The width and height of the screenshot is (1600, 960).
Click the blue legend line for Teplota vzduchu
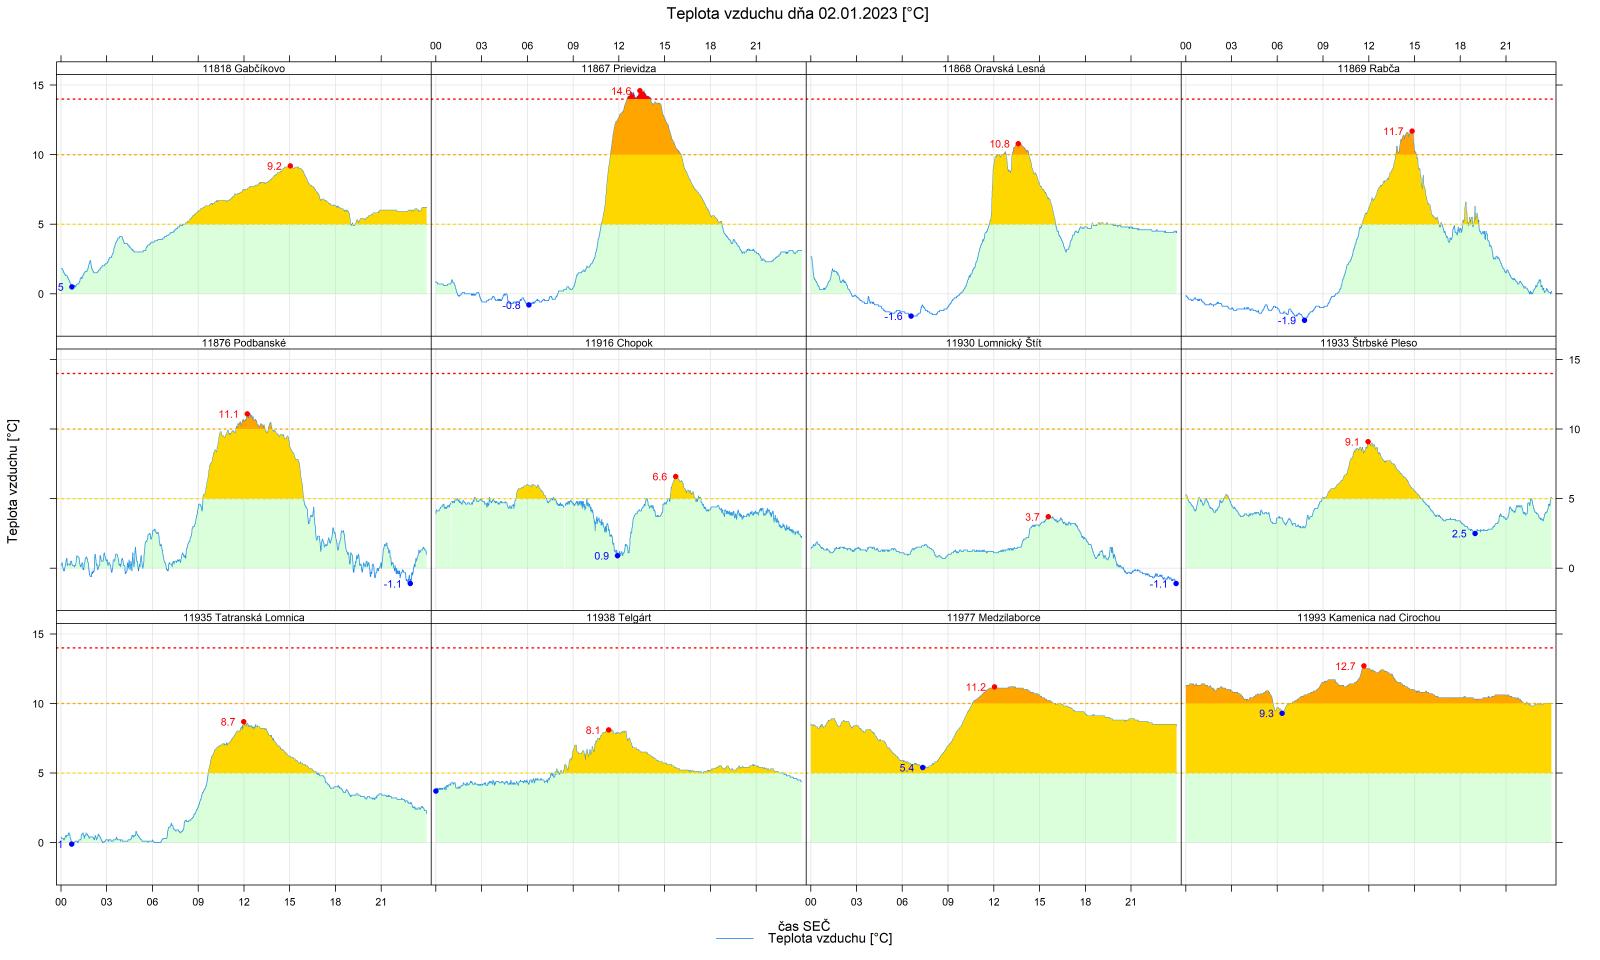[x=734, y=939]
